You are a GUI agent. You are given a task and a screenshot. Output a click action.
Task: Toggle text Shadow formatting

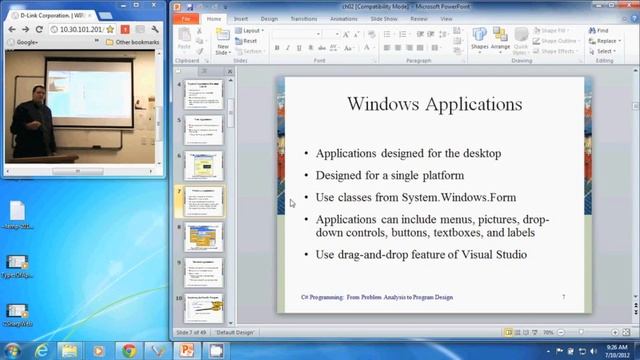tap(310, 48)
